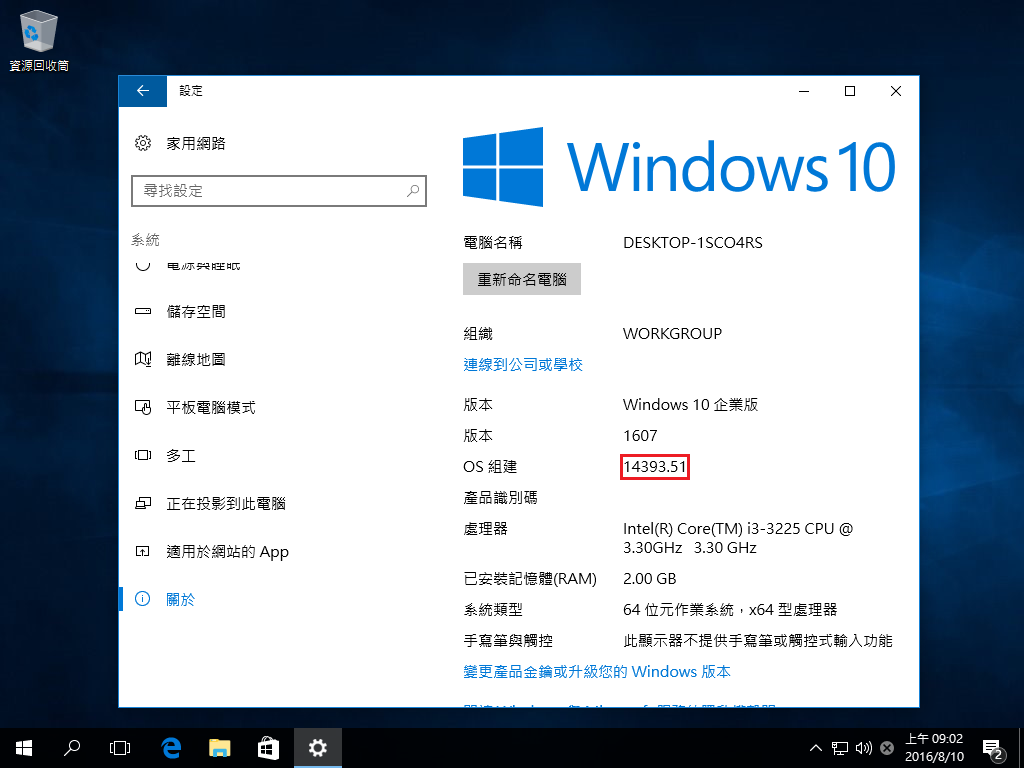Click the 產品識別碼 label
The width and height of the screenshot is (1024, 768).
tap(500, 498)
